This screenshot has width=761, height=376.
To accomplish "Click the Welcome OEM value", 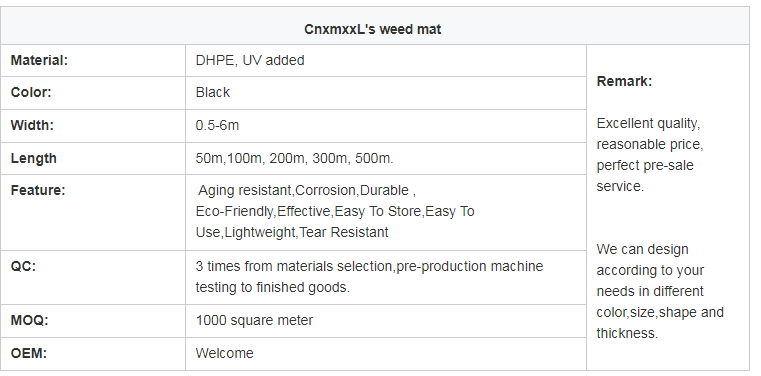I will (x=224, y=353).
